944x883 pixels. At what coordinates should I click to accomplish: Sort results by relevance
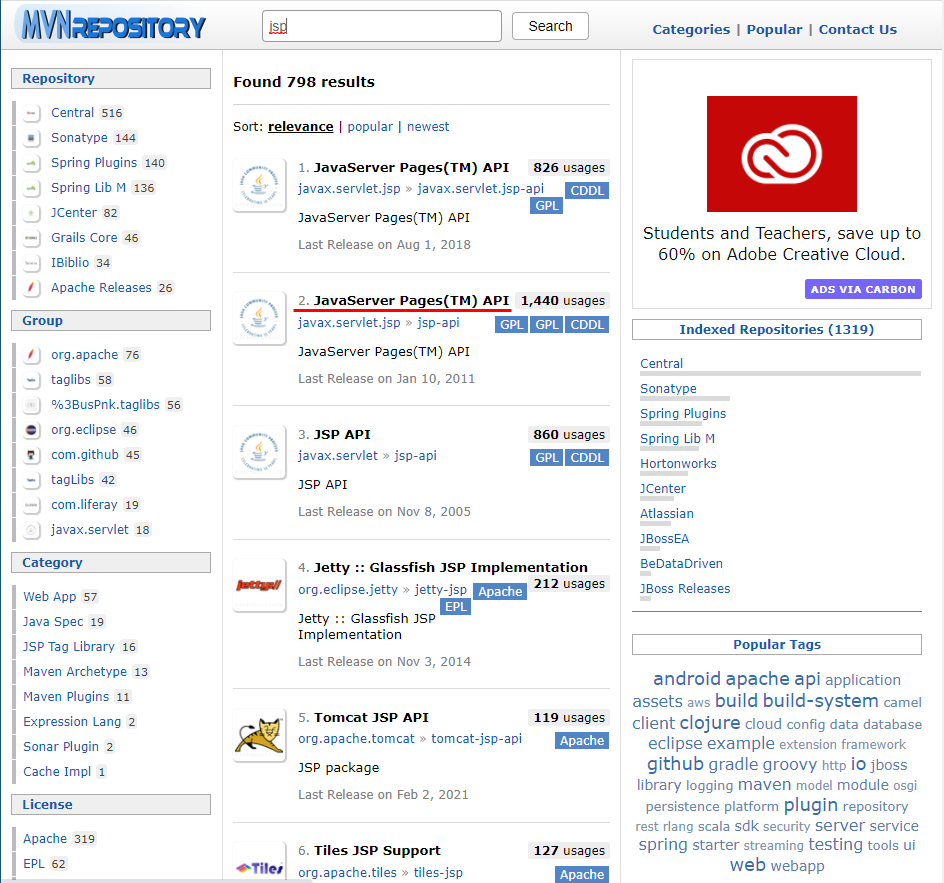[x=300, y=126]
